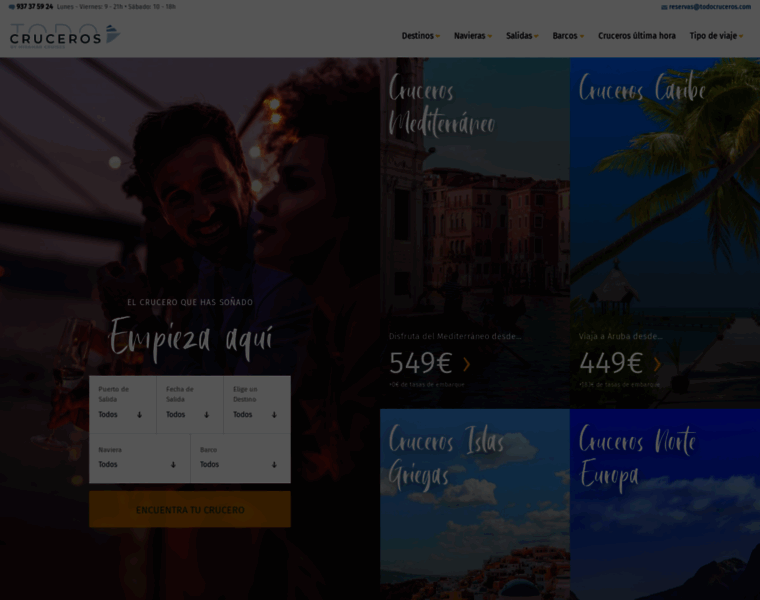Click the phone number 937 37 59 24
Screen dimensions: 760x600
pyautogui.click(x=34, y=7)
